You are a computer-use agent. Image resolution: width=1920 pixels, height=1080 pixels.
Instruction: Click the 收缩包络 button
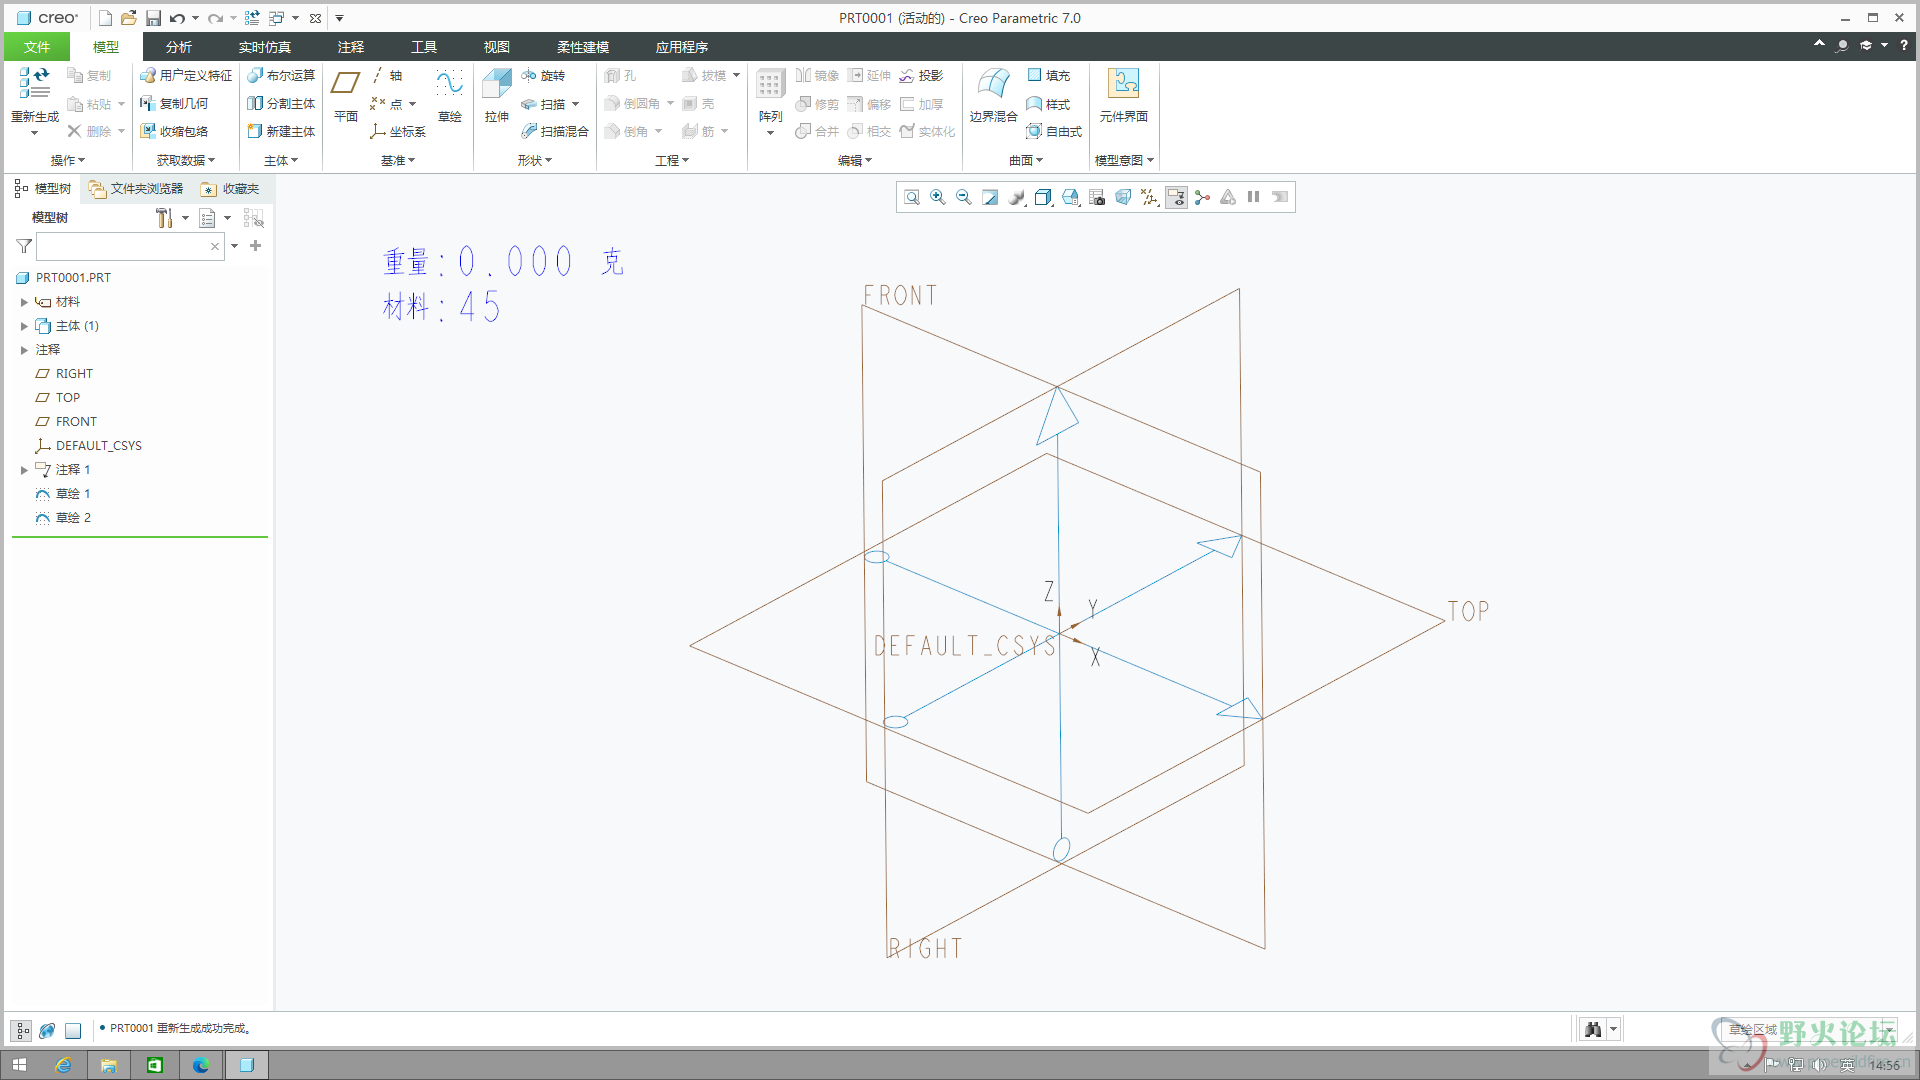tap(174, 131)
